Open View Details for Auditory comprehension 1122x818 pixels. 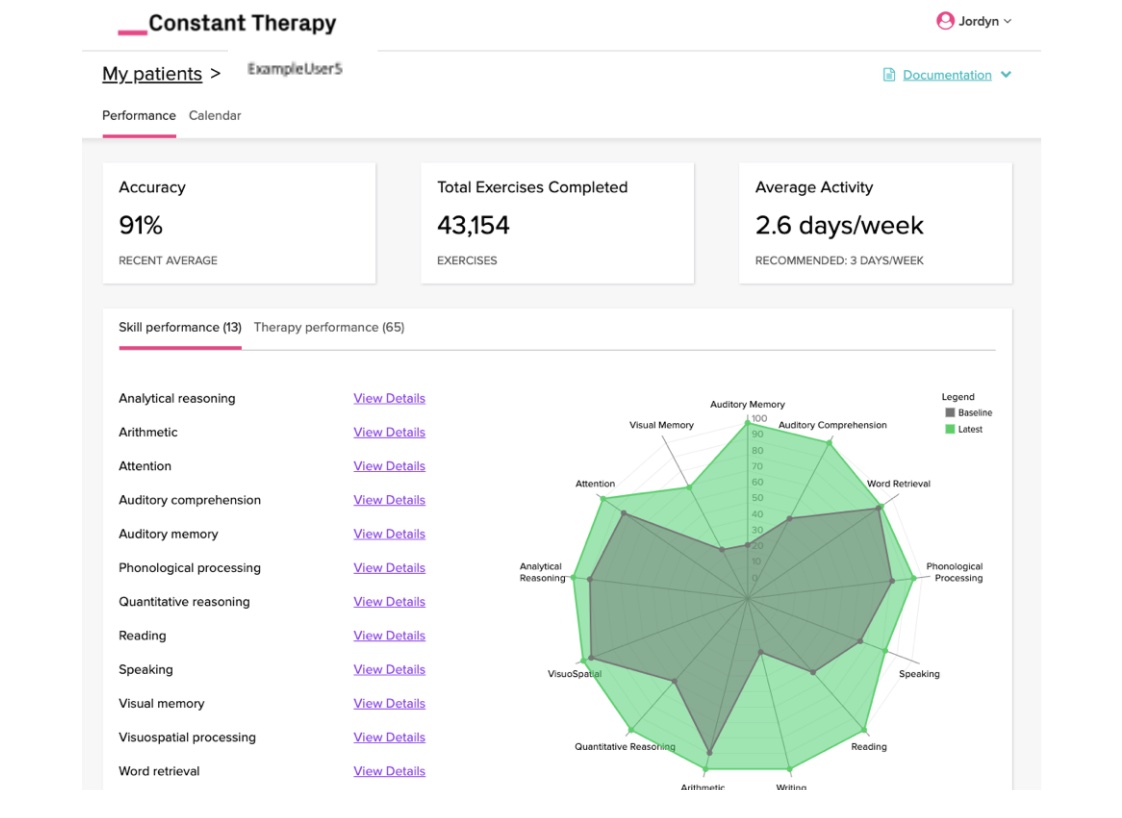coord(389,500)
